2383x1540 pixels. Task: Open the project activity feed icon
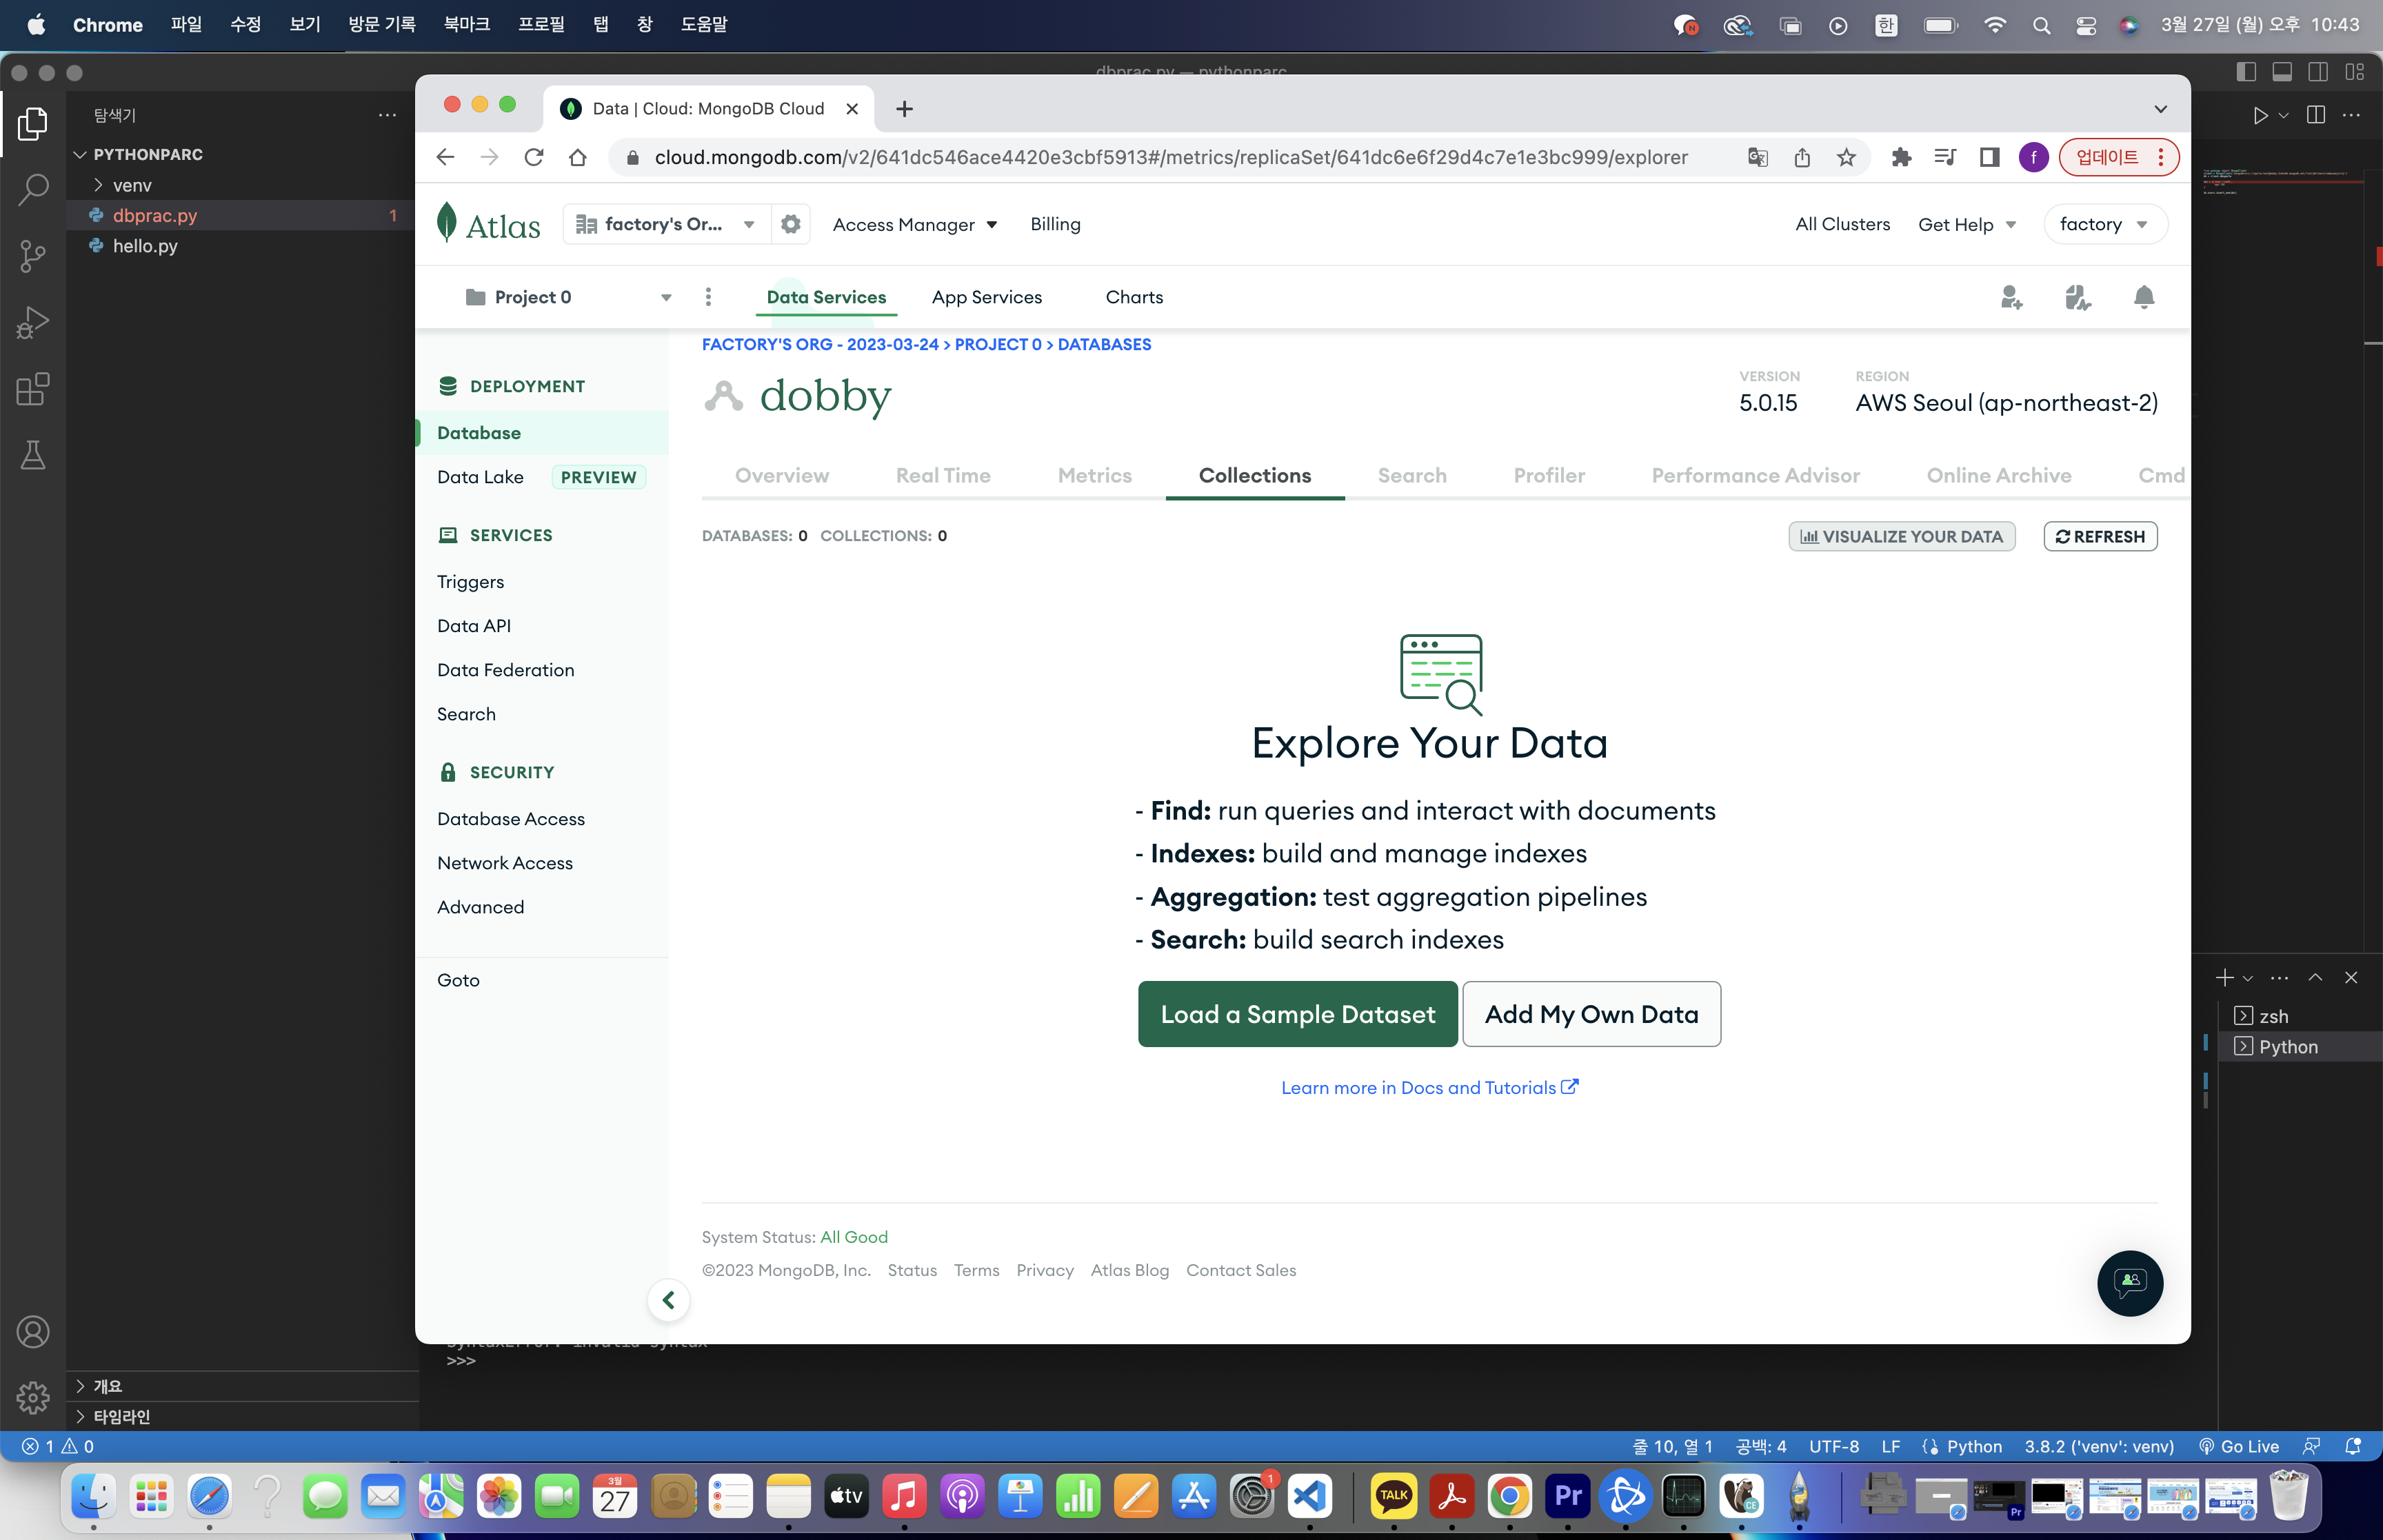pos(2078,297)
